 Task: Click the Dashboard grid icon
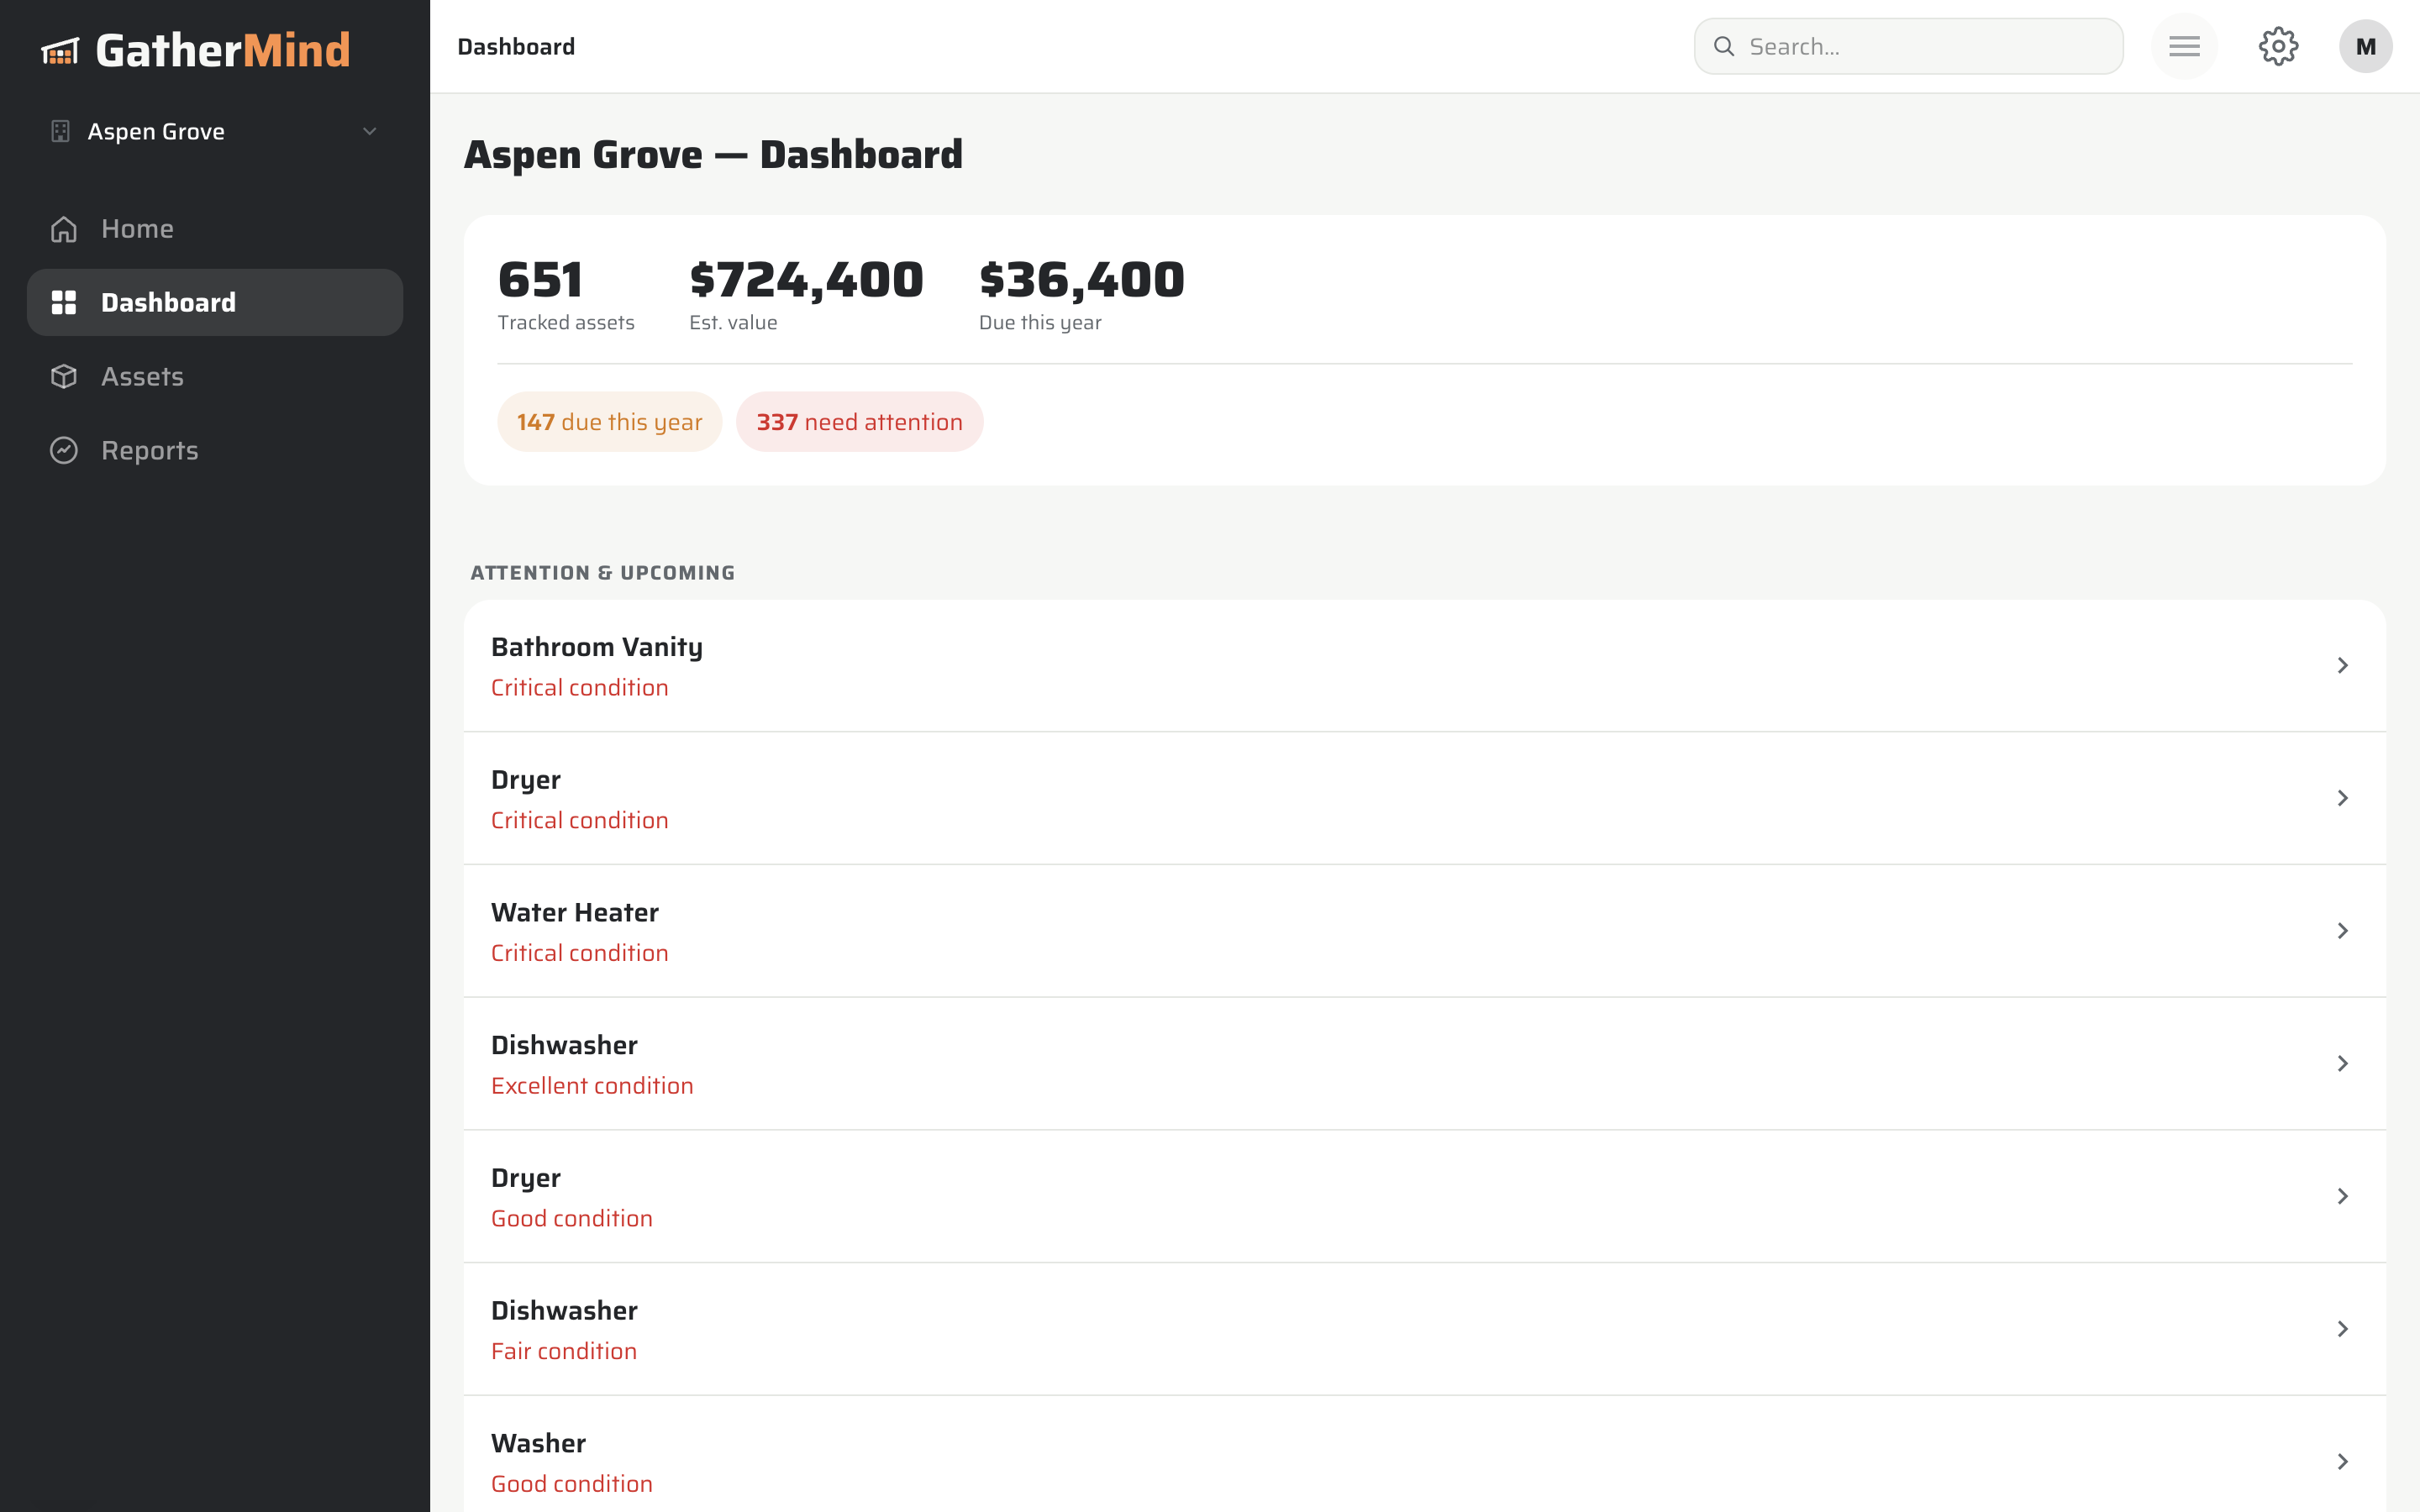coord(64,302)
